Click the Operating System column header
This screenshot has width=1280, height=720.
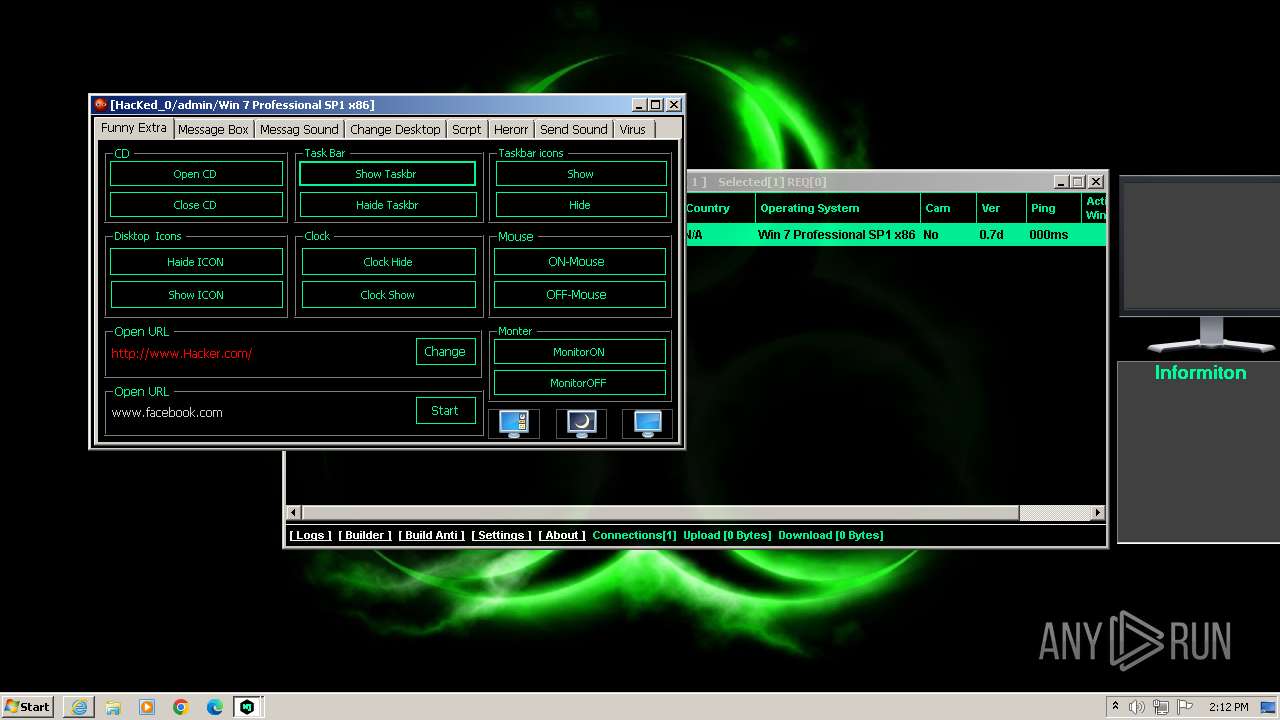(838, 208)
